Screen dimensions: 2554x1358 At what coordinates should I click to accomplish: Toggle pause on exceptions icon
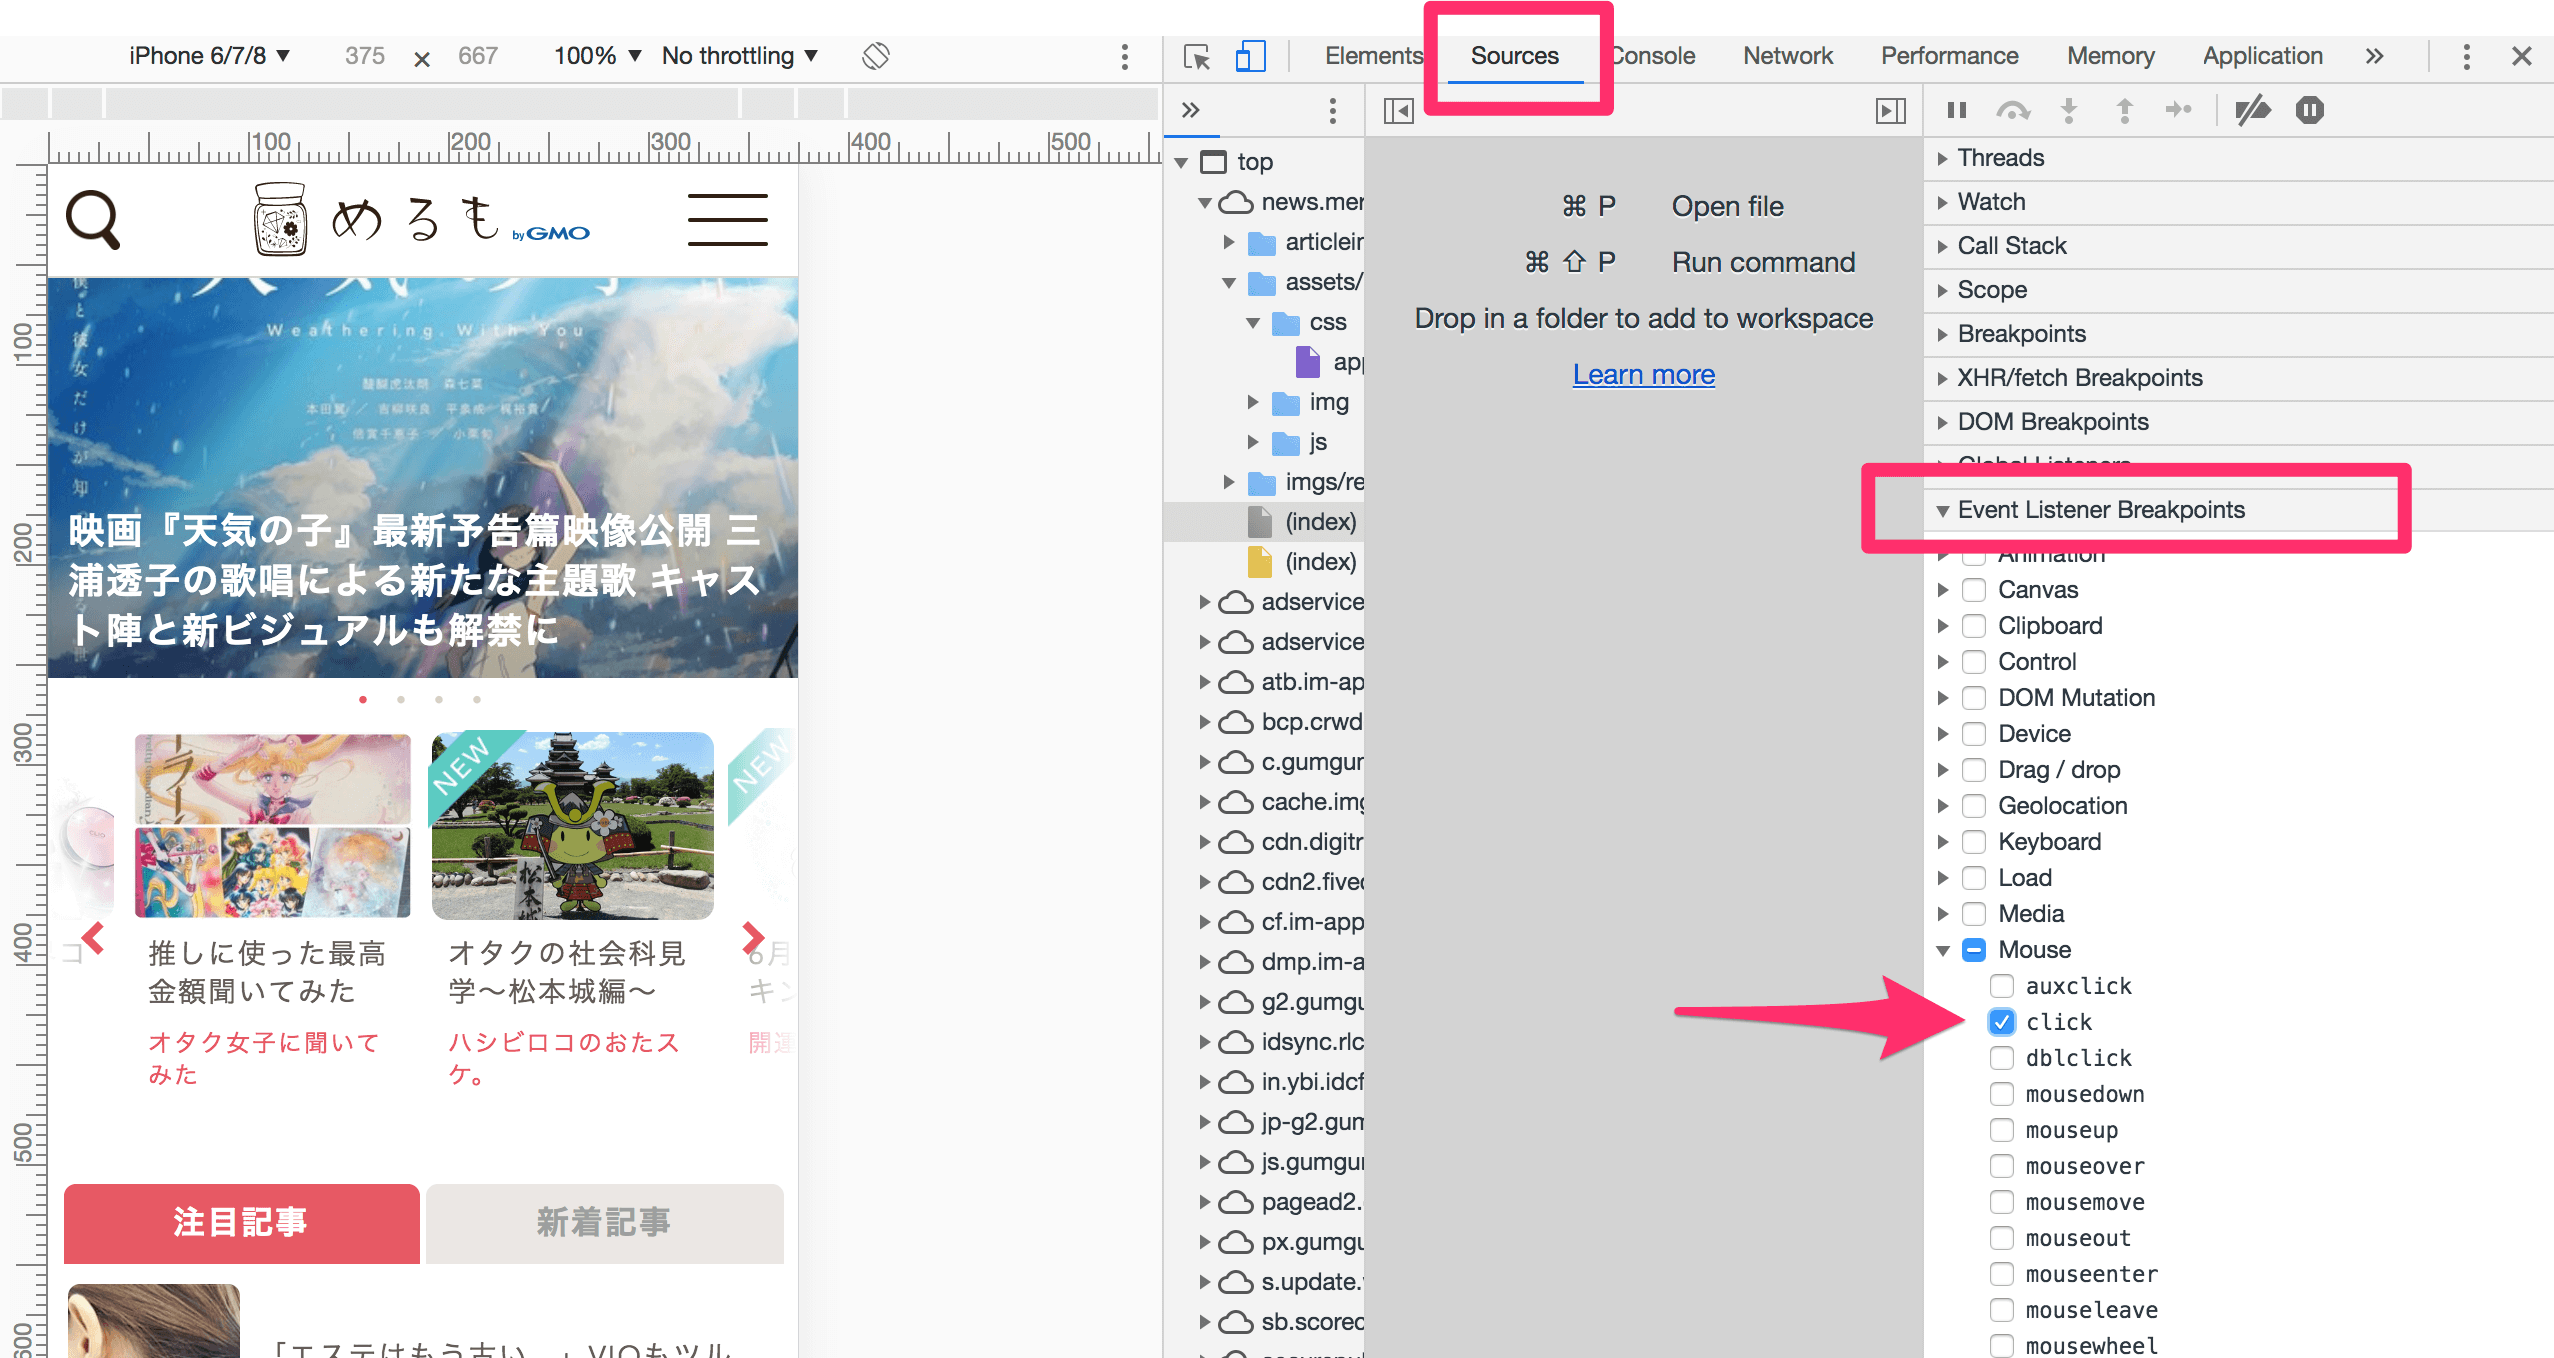2309,110
